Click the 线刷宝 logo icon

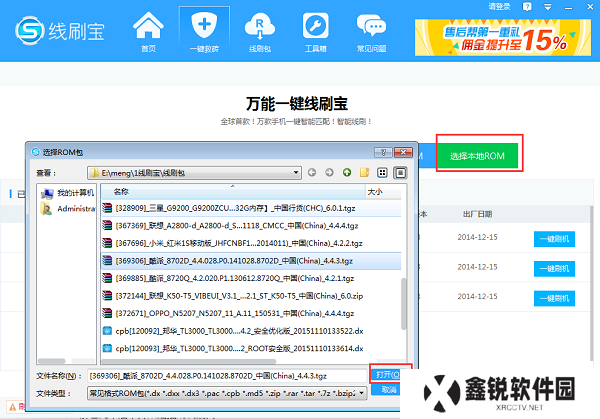tap(29, 31)
